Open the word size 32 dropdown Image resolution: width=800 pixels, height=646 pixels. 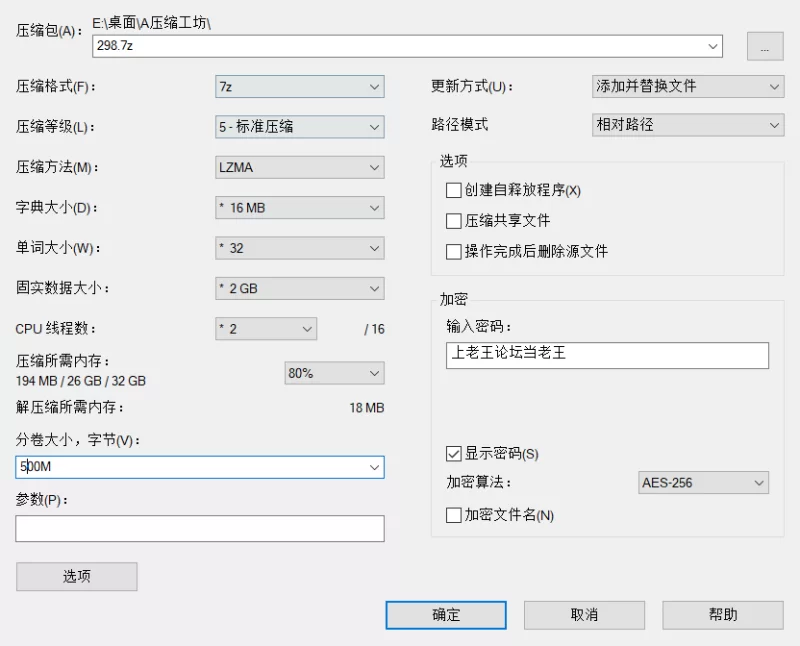point(299,248)
